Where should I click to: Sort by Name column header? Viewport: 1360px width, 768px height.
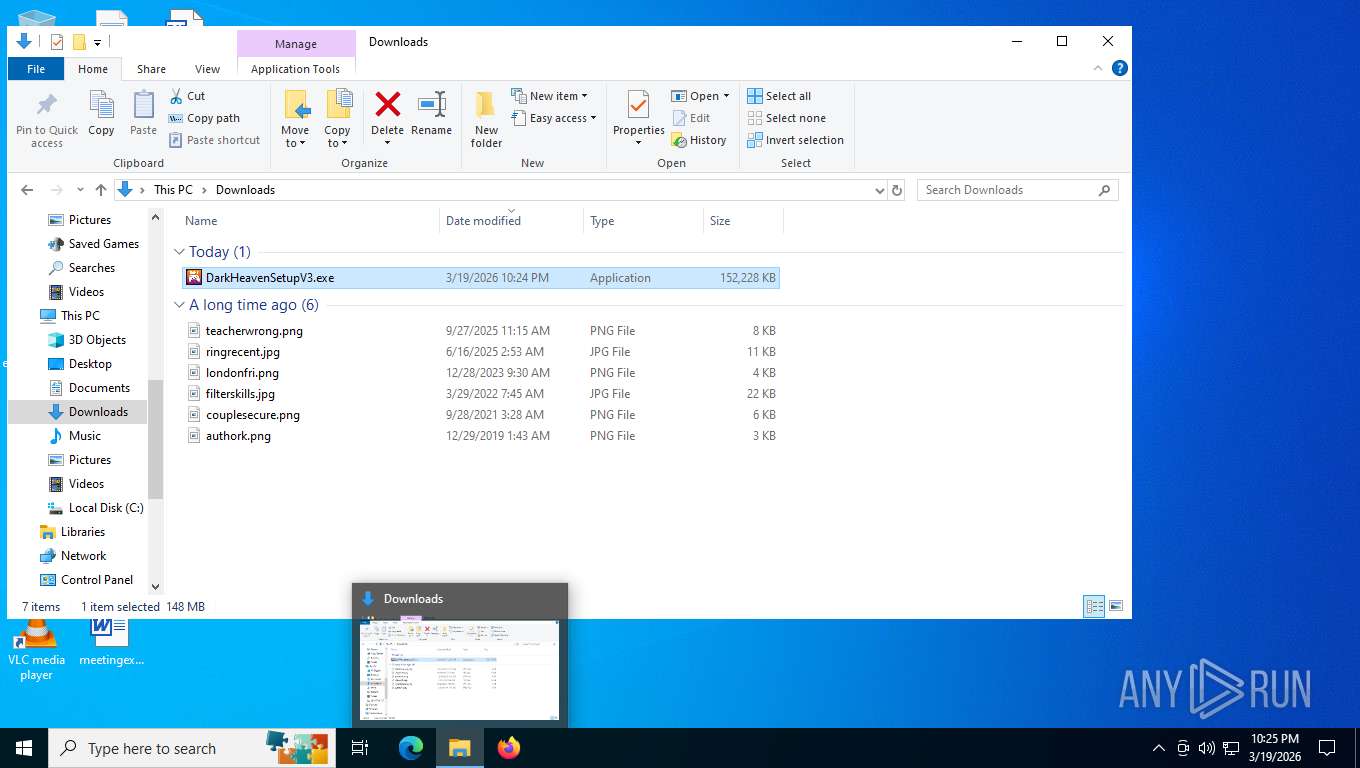pyautogui.click(x=309, y=221)
